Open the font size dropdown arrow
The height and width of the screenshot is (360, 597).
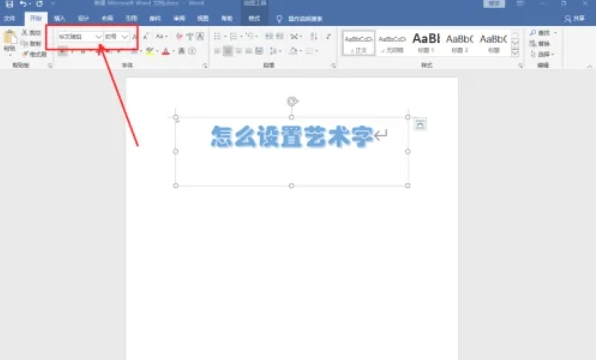(x=125, y=37)
